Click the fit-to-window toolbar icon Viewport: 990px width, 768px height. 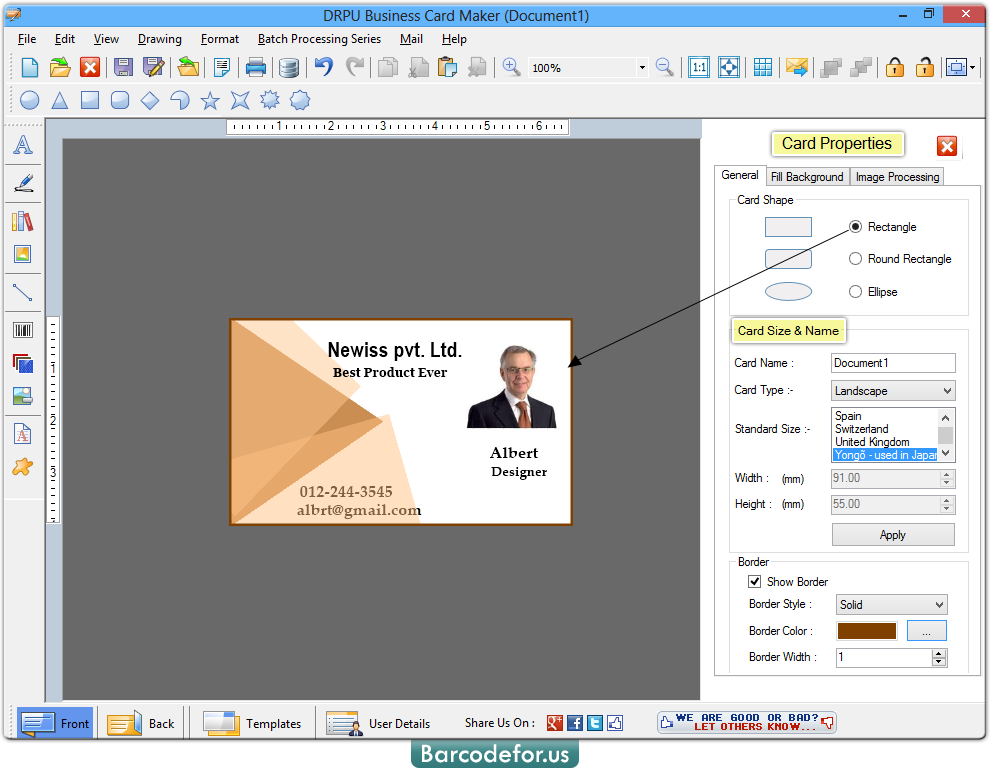[729, 67]
